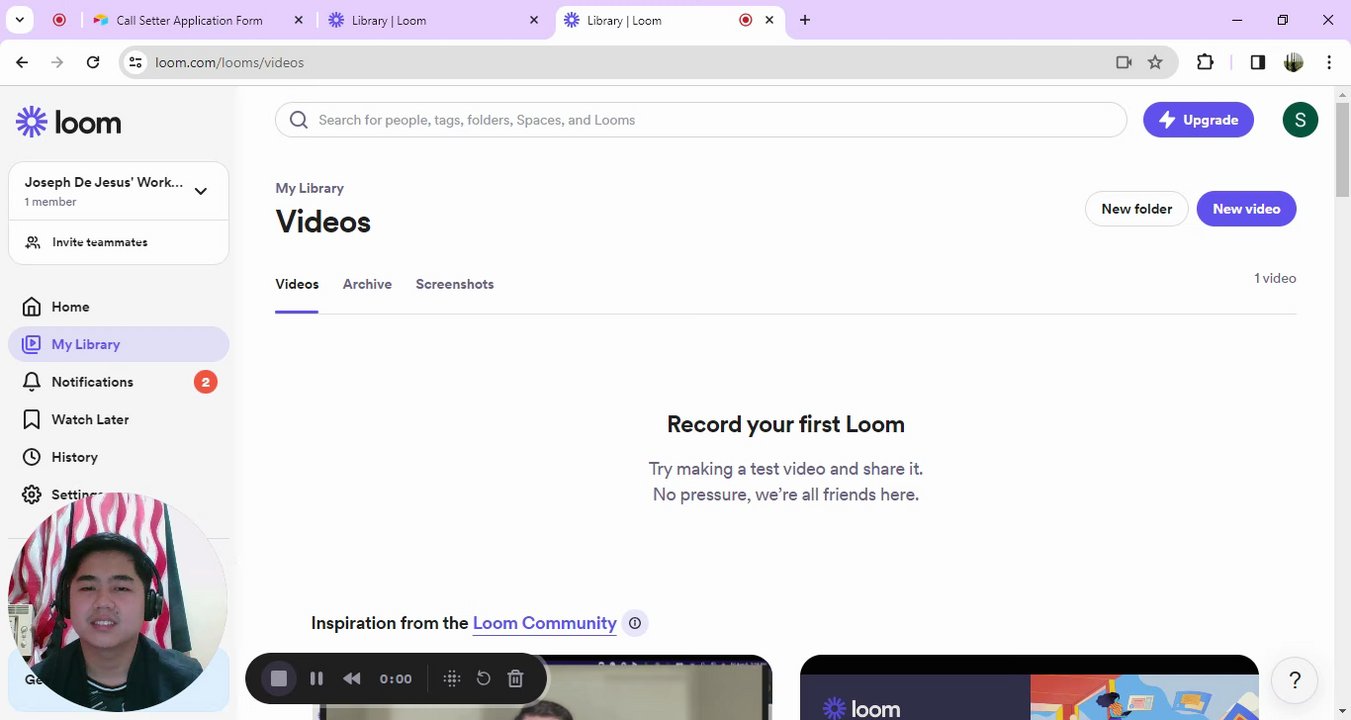Click the Watch Later bookmark icon
Screen dimensions: 1351x720
32,419
